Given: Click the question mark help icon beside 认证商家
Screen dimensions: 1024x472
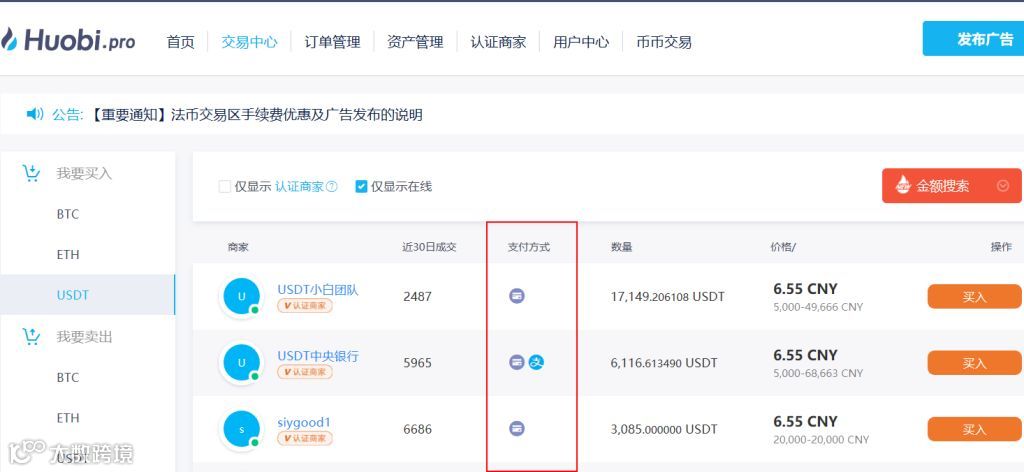Looking at the screenshot, I should 332,187.
